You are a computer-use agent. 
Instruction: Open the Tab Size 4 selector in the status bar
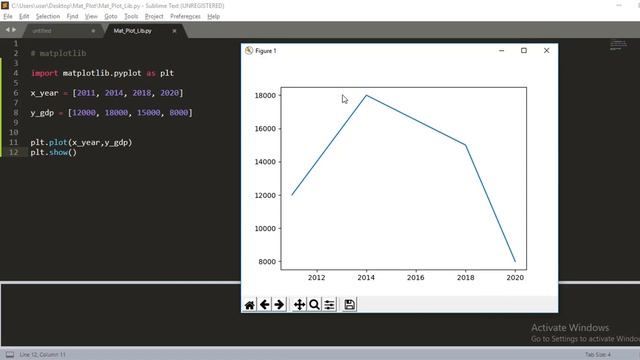tap(598, 354)
